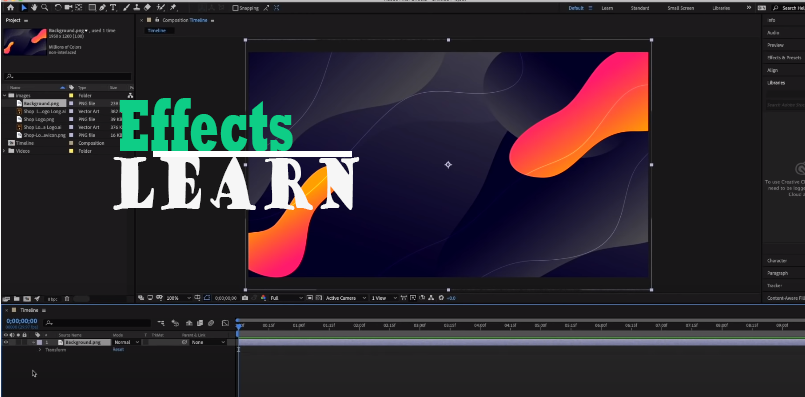805x397 pixels.
Task: Click the Project panel search field
Action: [68, 76]
